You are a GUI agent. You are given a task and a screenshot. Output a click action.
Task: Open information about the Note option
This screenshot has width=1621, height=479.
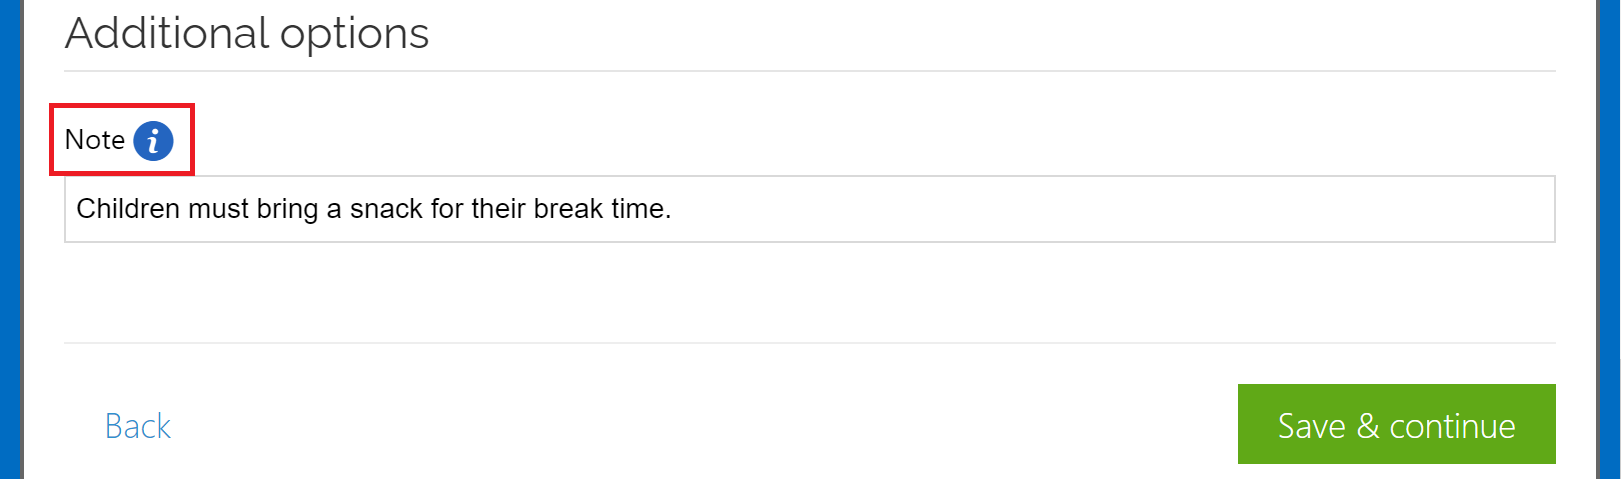point(153,141)
